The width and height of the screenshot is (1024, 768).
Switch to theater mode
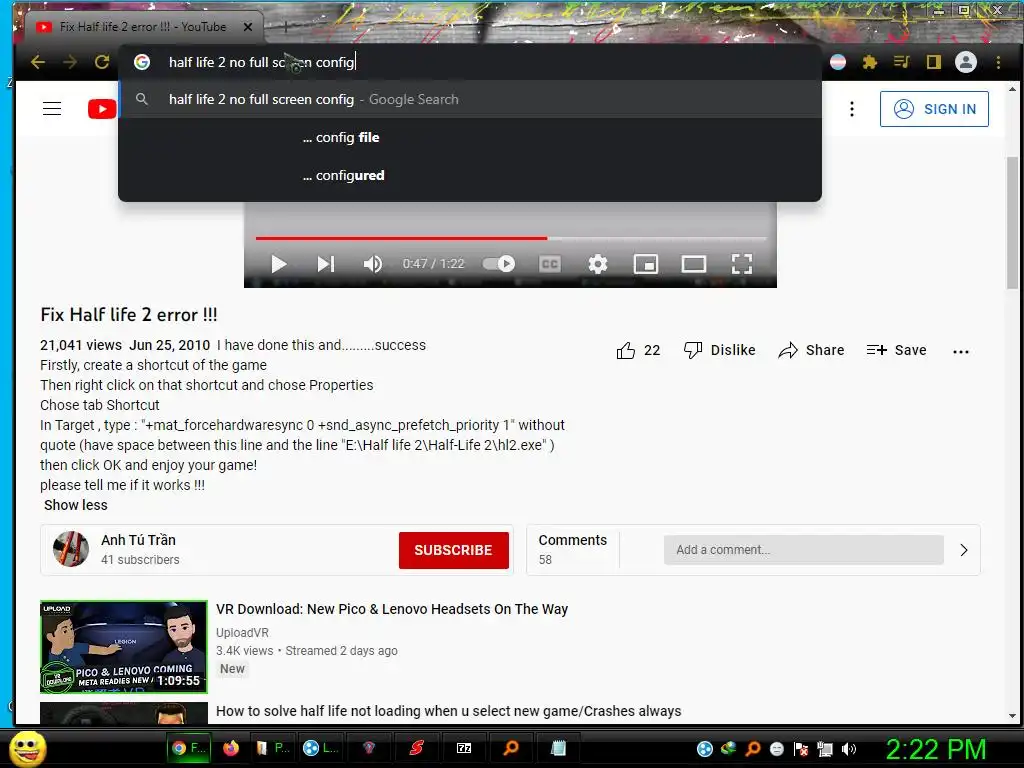(x=694, y=264)
